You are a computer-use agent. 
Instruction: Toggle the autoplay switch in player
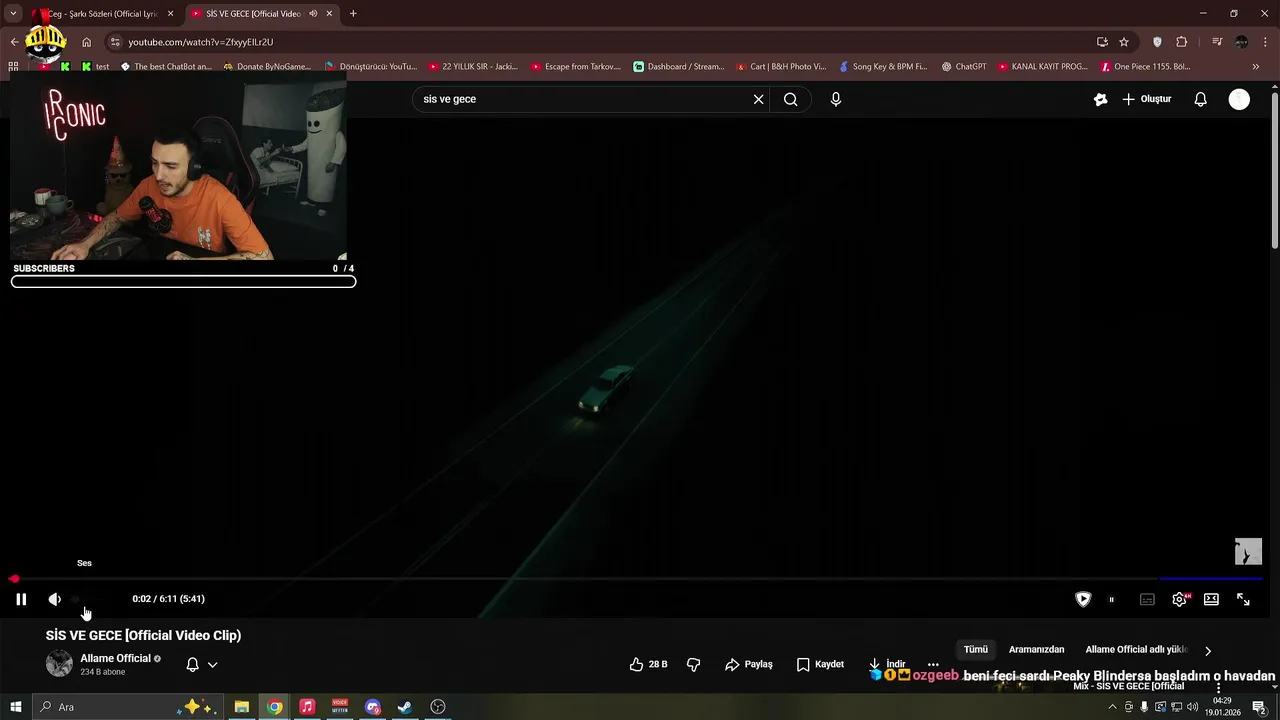pyautogui.click(x=1111, y=599)
